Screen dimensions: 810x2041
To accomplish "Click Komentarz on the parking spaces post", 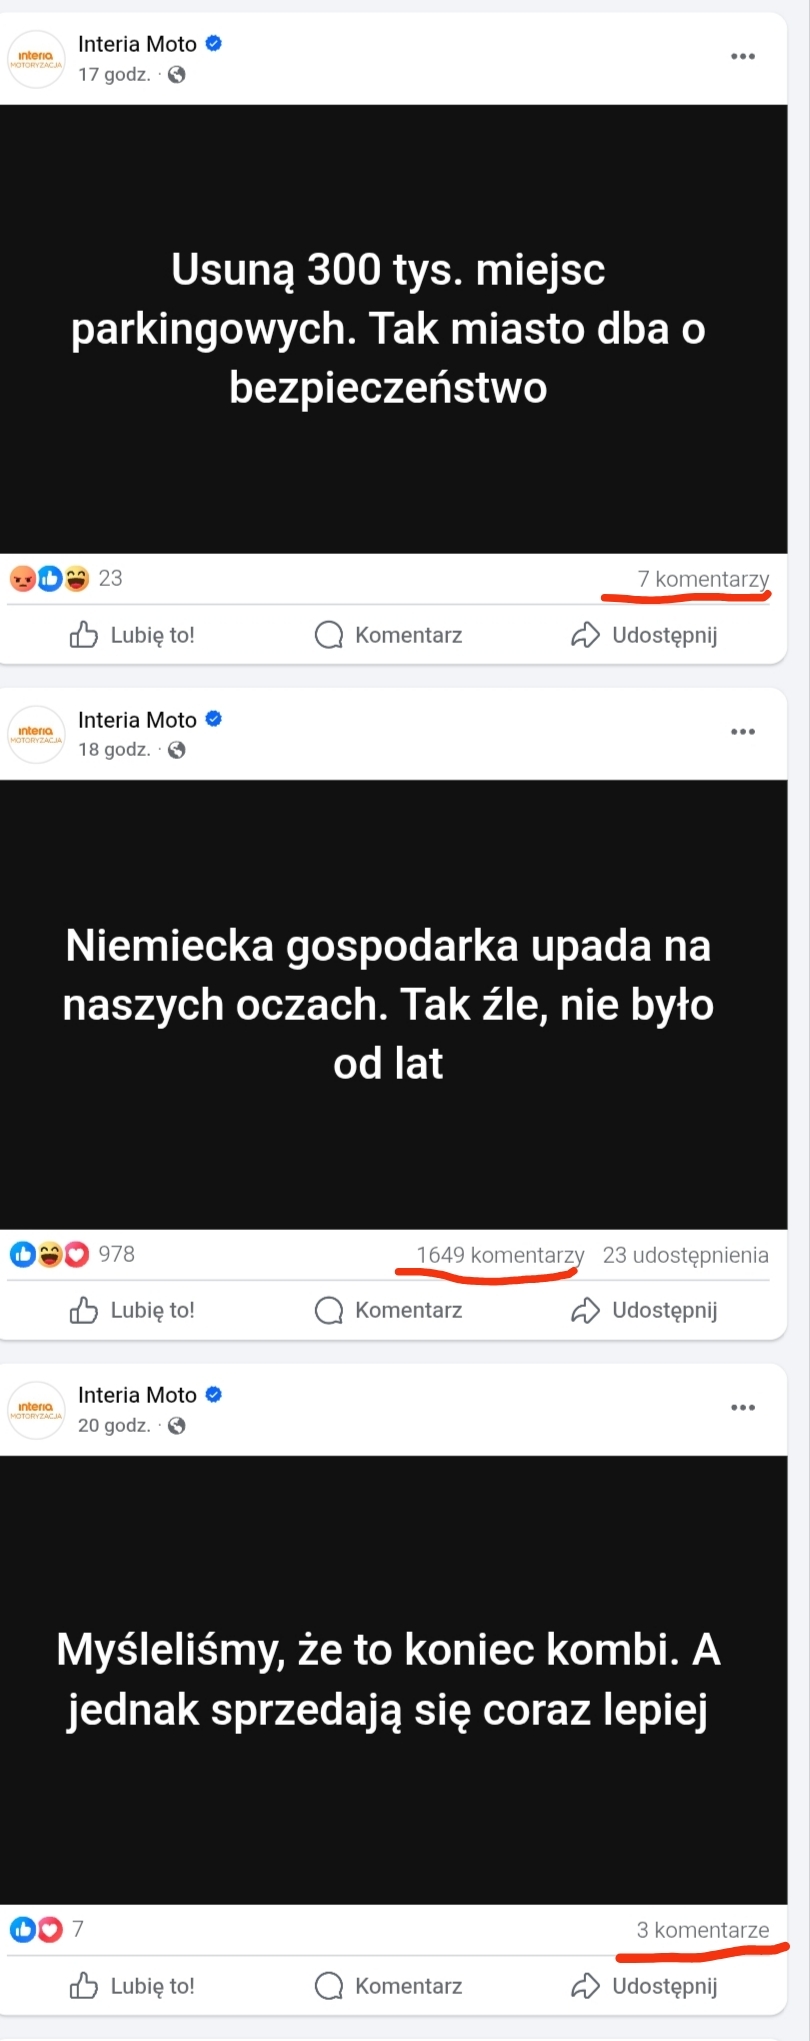I will [x=389, y=635].
